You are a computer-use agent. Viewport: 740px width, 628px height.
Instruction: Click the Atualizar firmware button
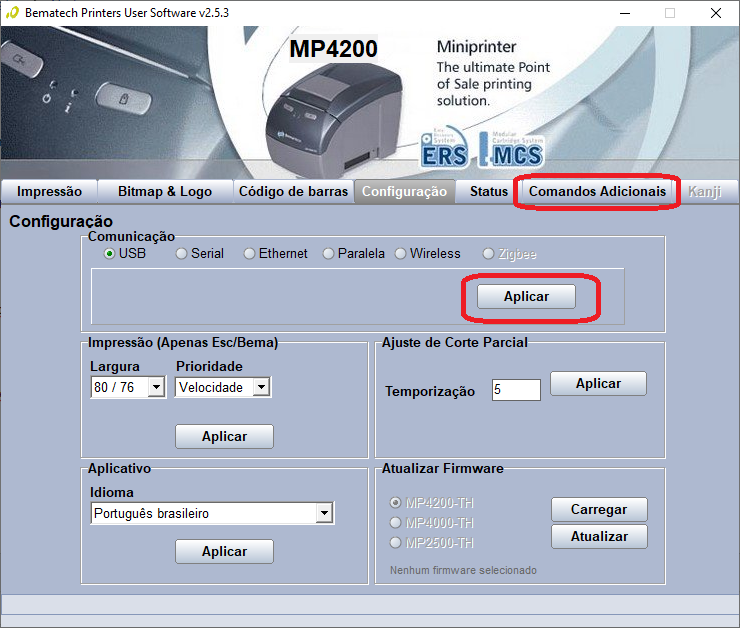tap(599, 537)
